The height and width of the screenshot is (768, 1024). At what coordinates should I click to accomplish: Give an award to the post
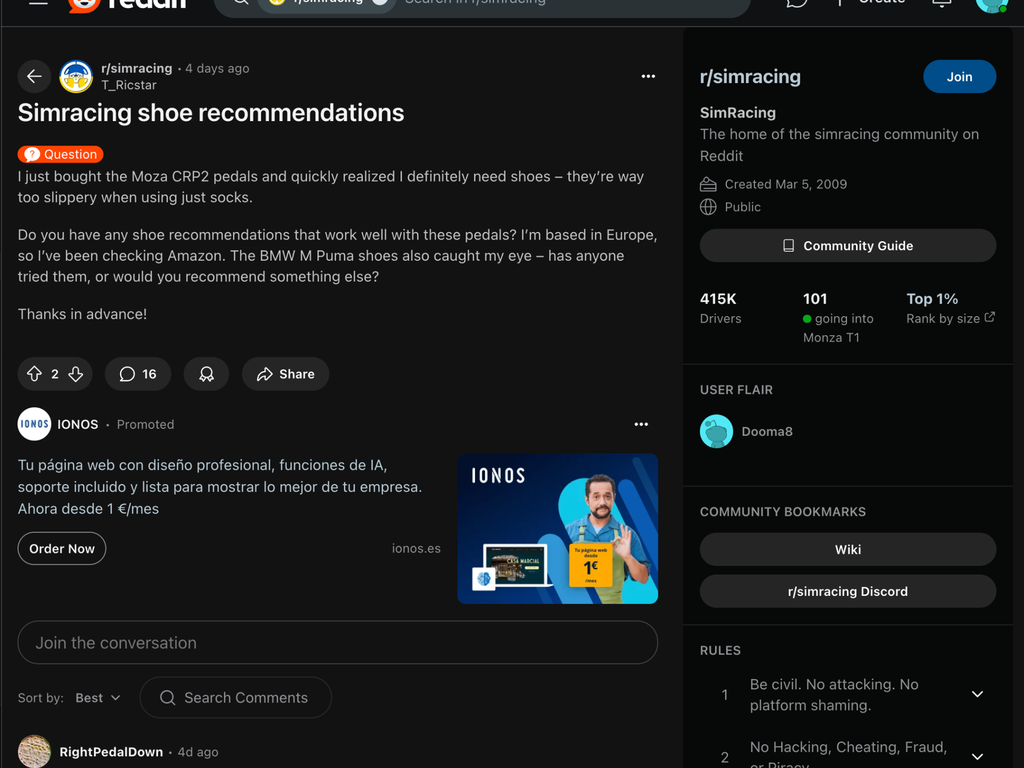tap(206, 373)
